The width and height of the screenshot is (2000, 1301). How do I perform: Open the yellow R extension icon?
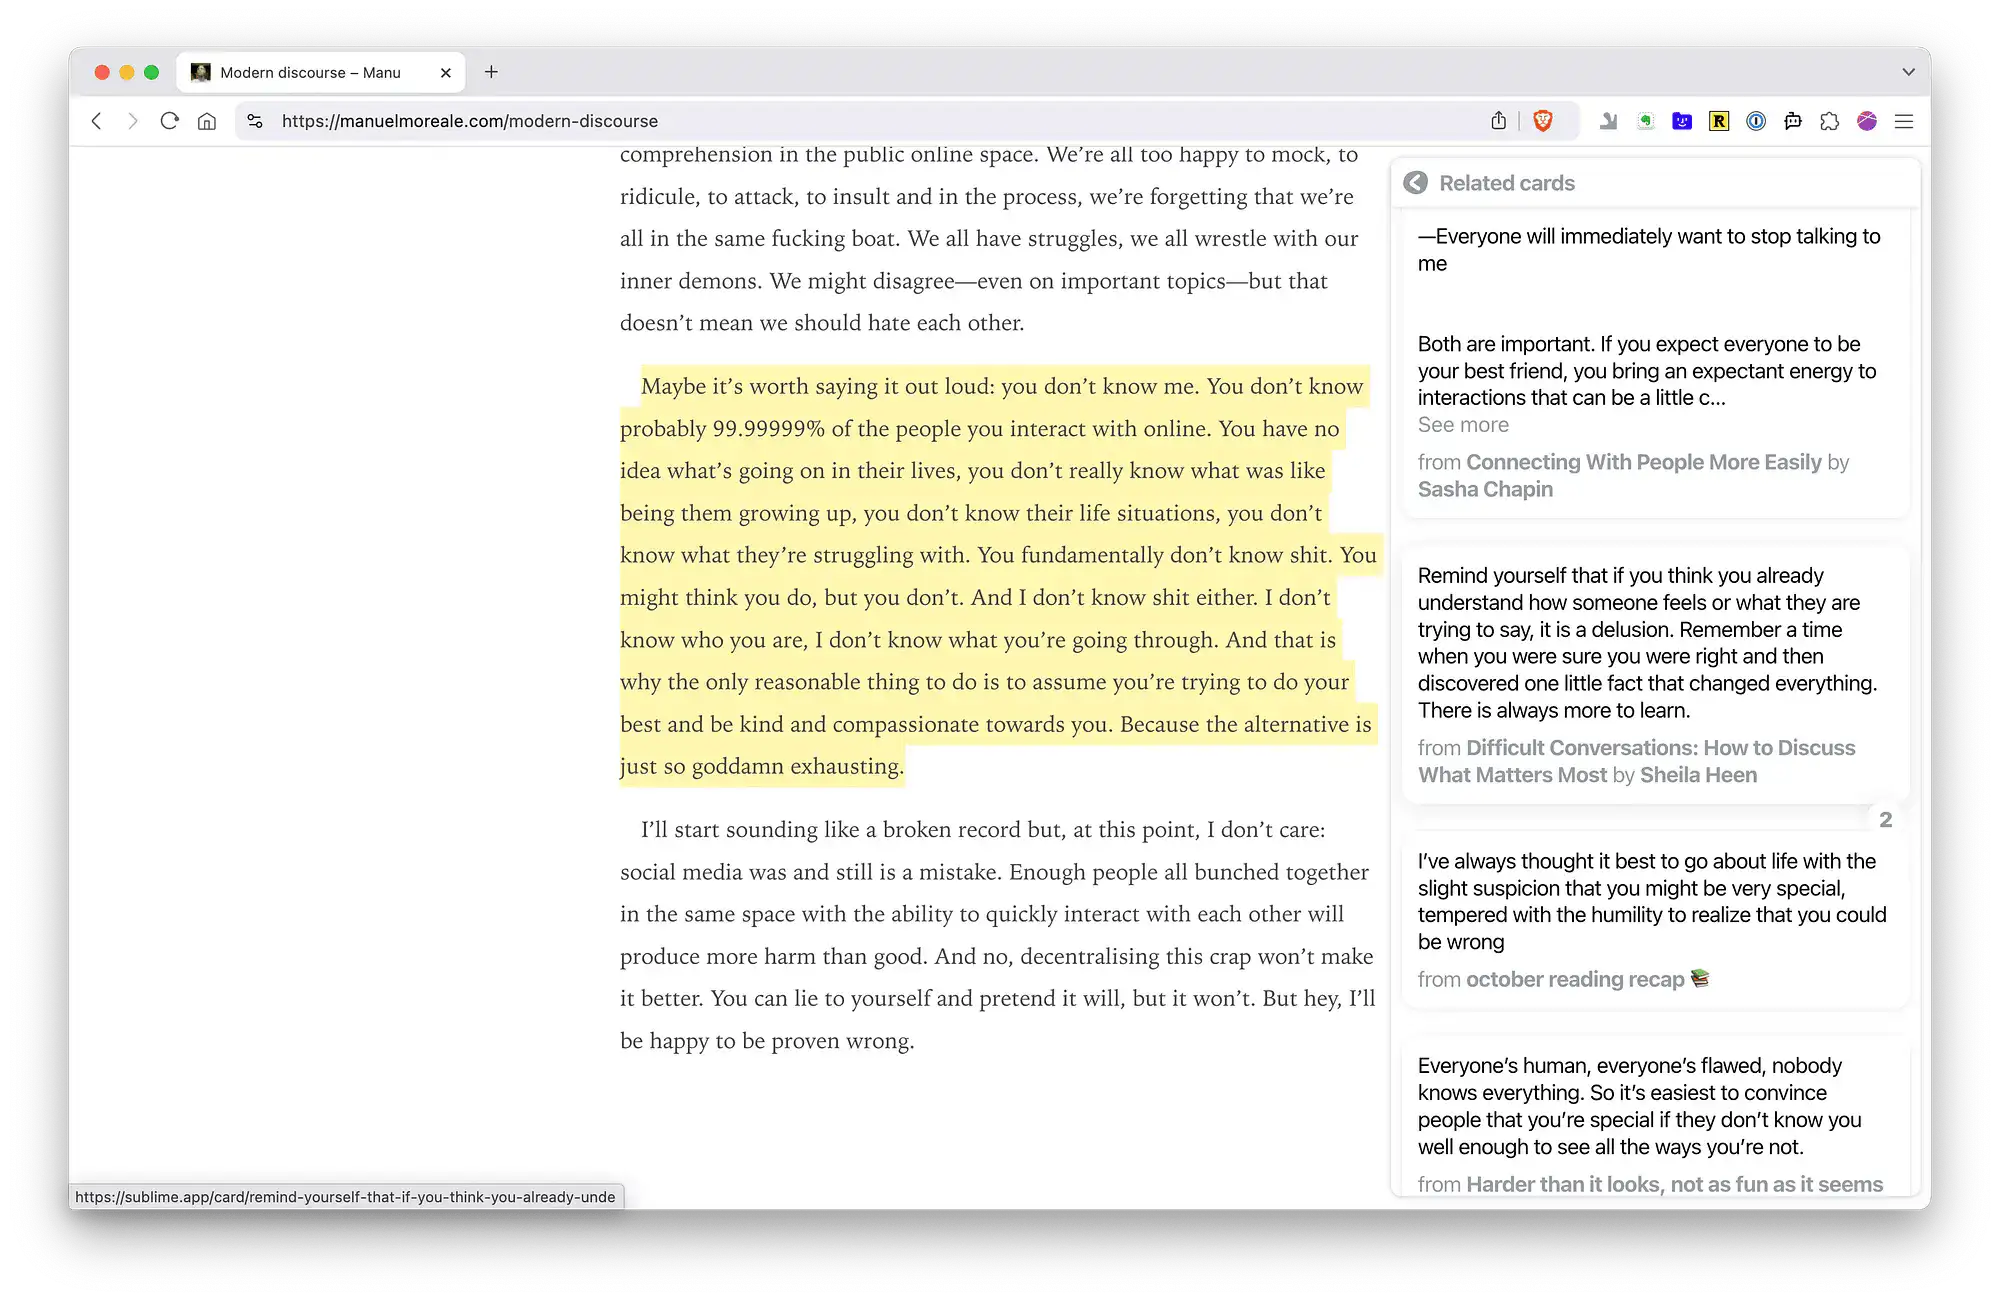tap(1719, 121)
